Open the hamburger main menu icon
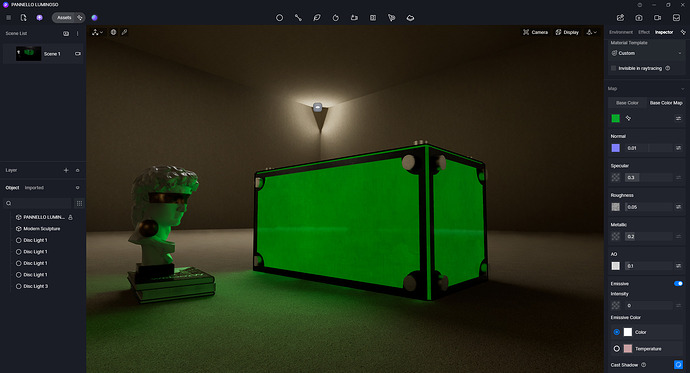This screenshot has width=690, height=373. 8,18
